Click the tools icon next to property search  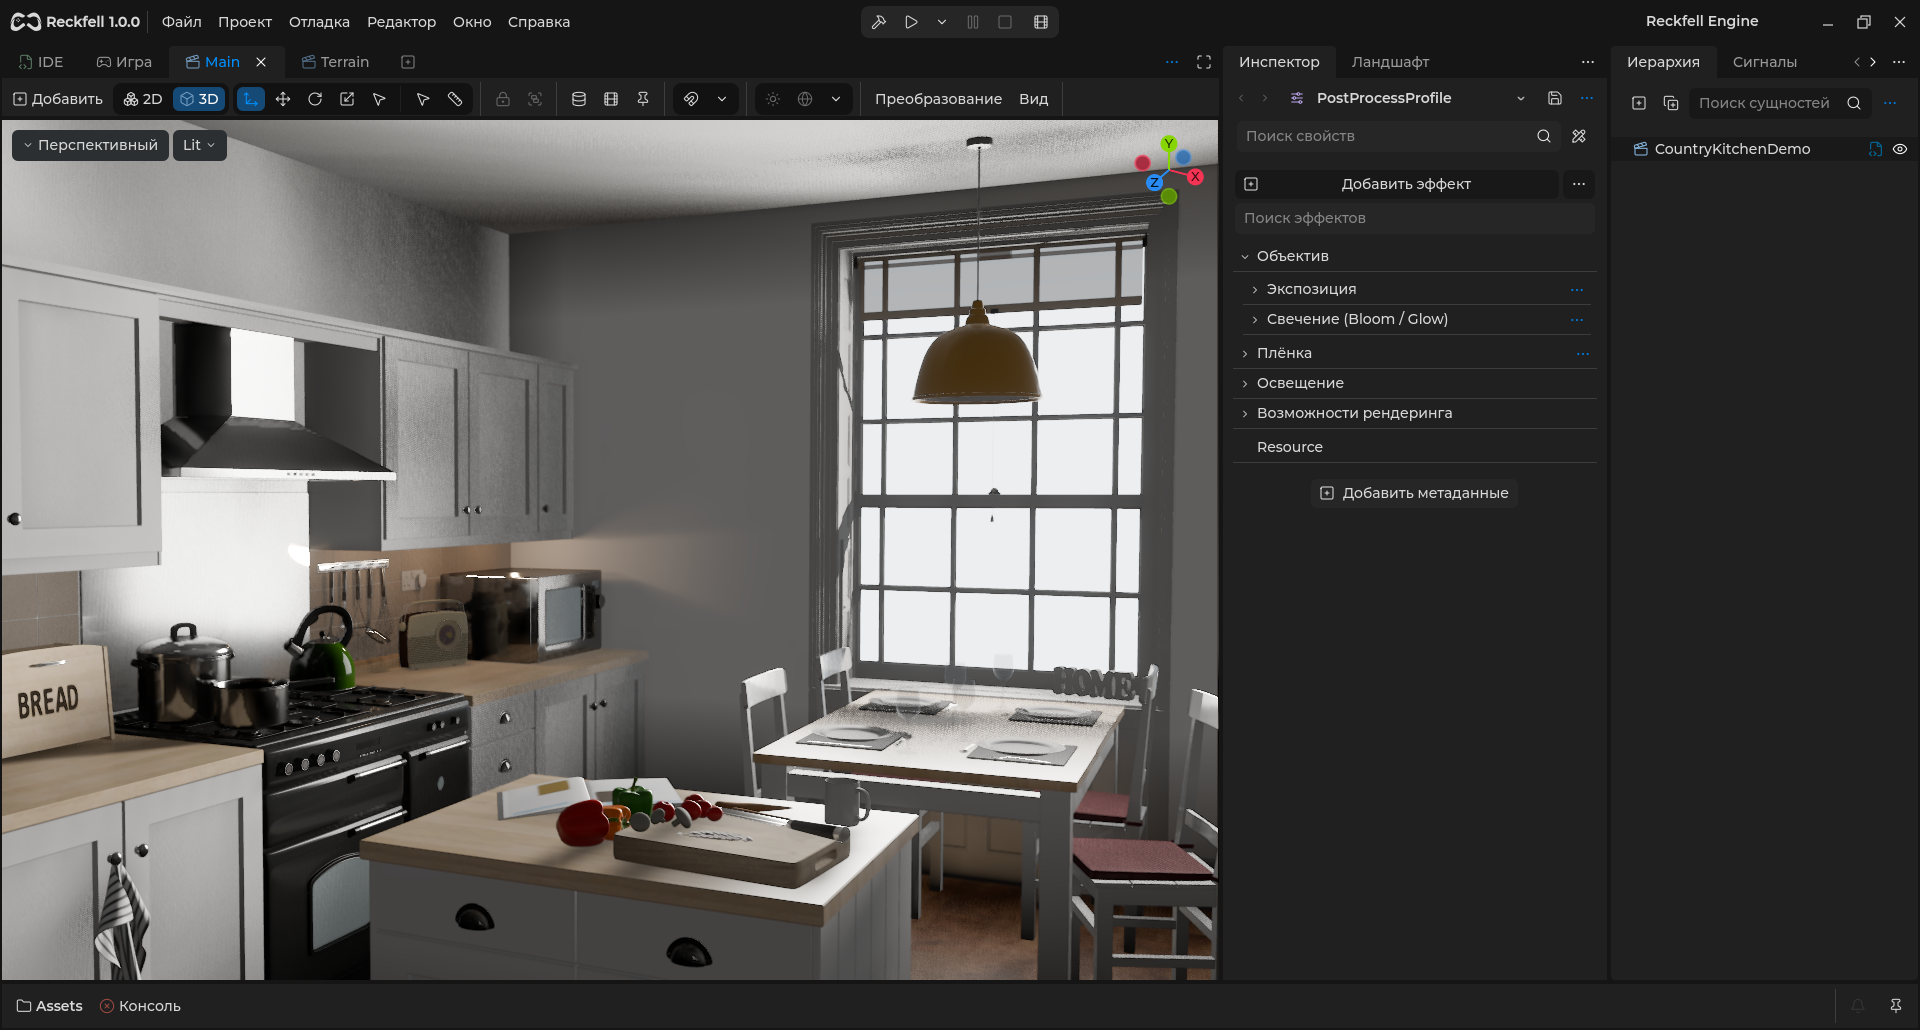coord(1579,136)
